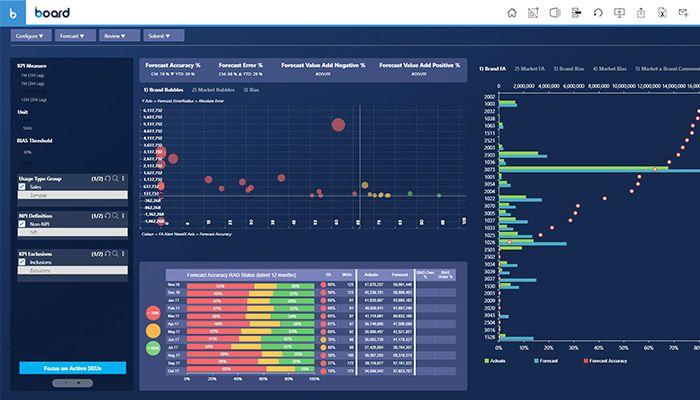700x400 pixels.
Task: Click the largest red bubble in scatter chart
Action: pyautogui.click(x=338, y=125)
